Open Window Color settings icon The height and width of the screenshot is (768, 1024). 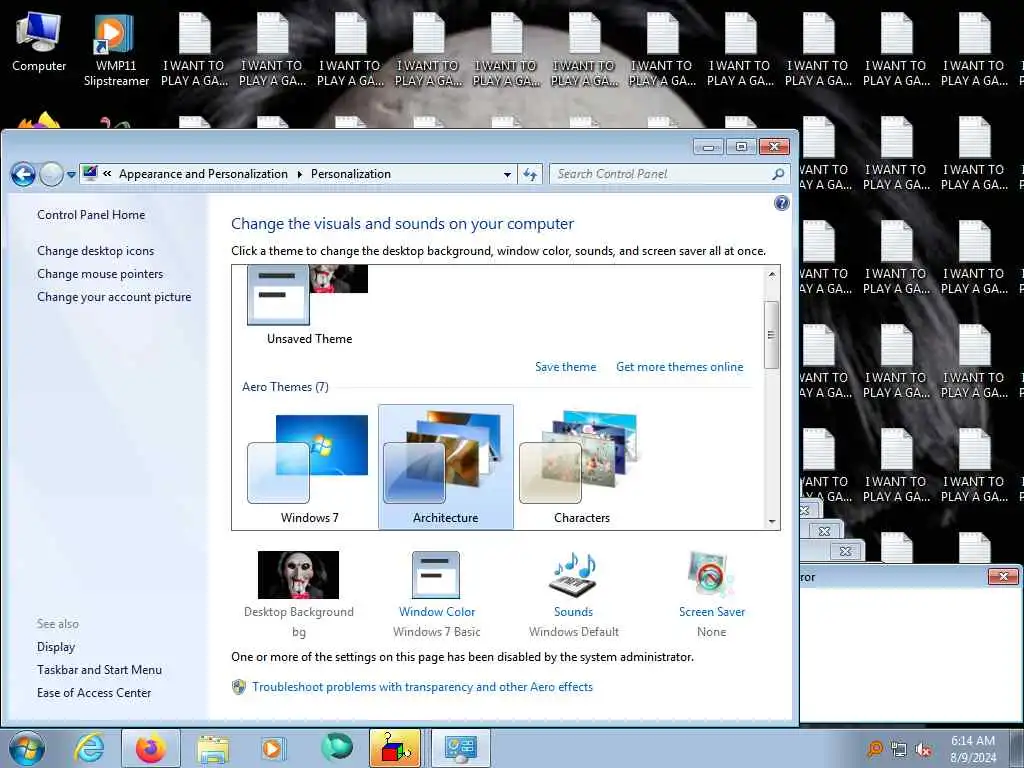pyautogui.click(x=436, y=575)
